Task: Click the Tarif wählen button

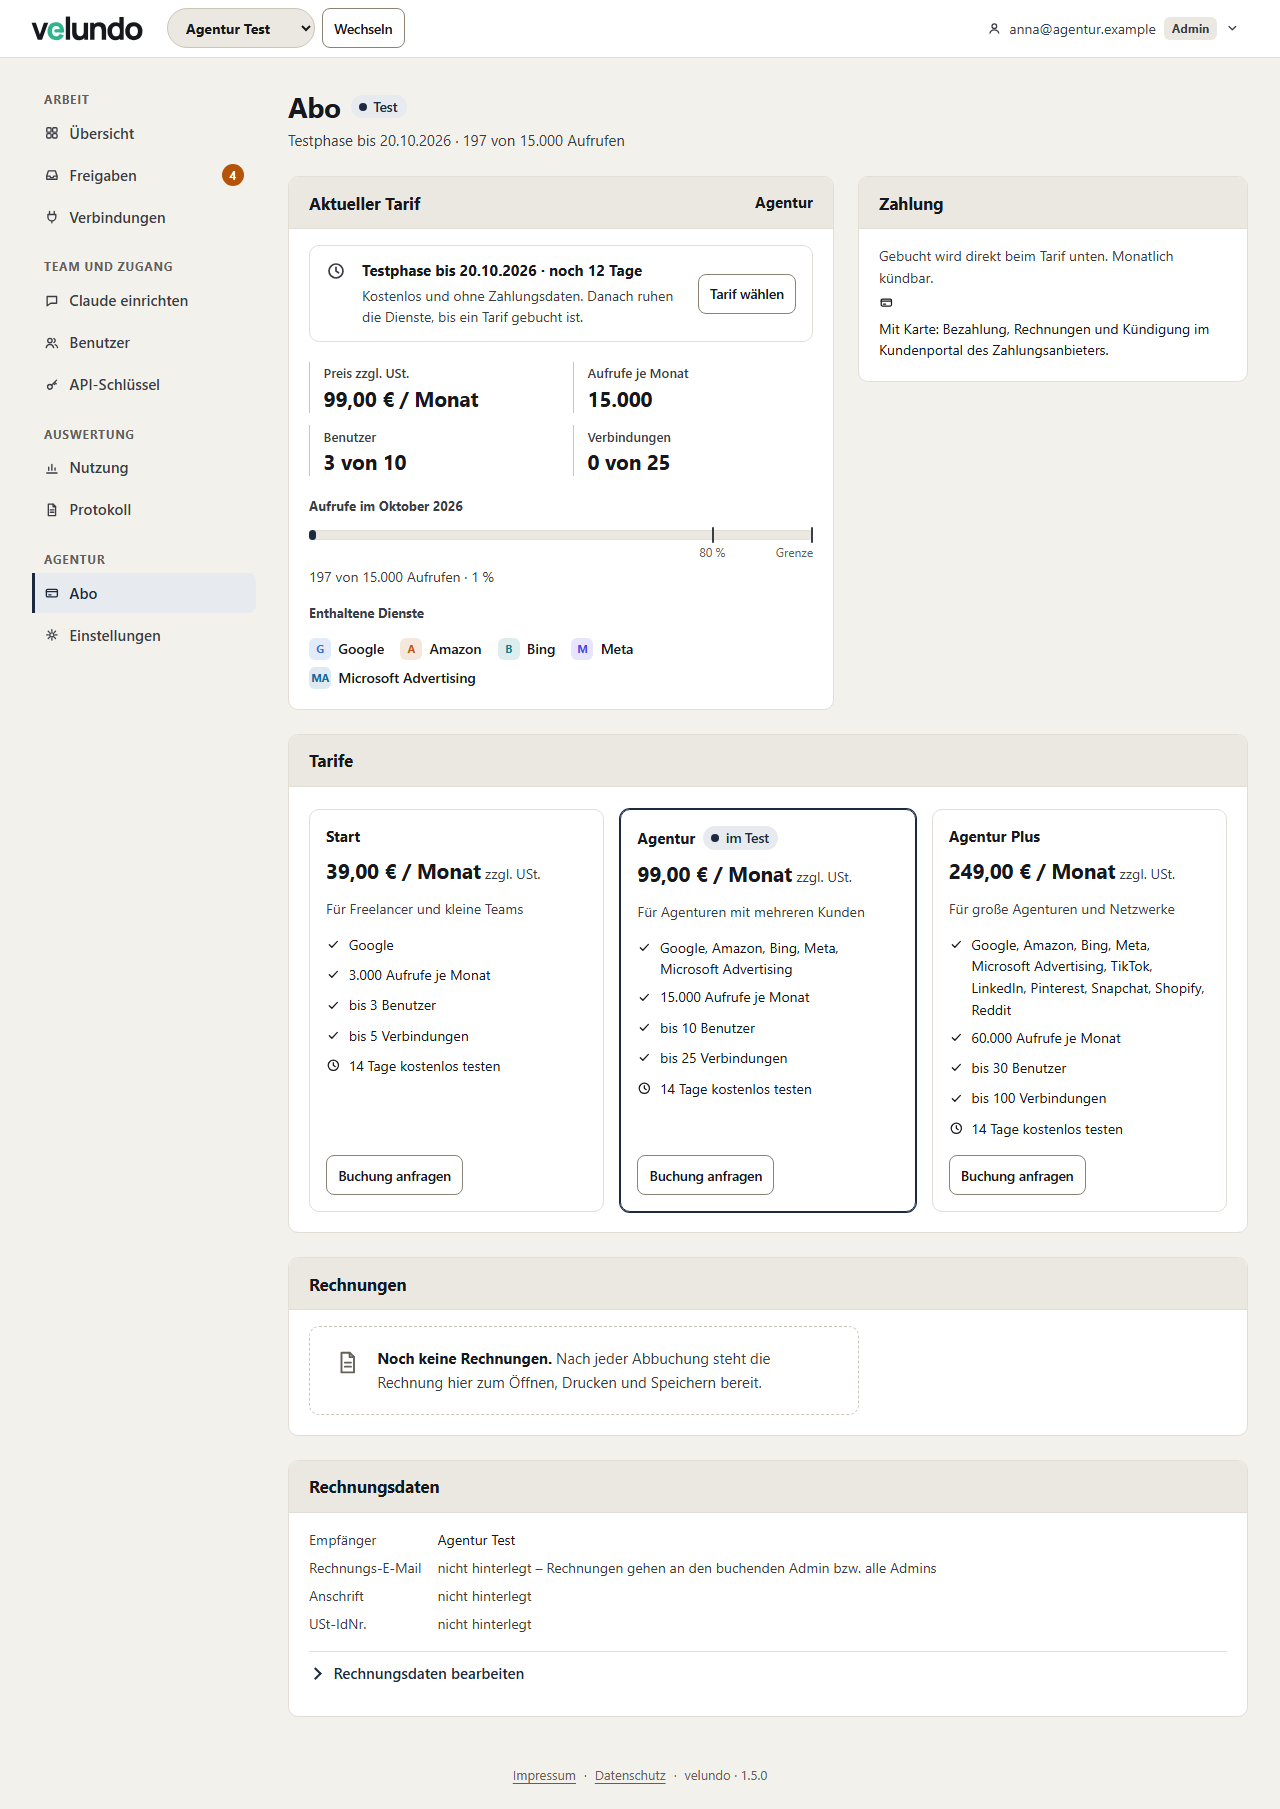Action: pos(747,294)
